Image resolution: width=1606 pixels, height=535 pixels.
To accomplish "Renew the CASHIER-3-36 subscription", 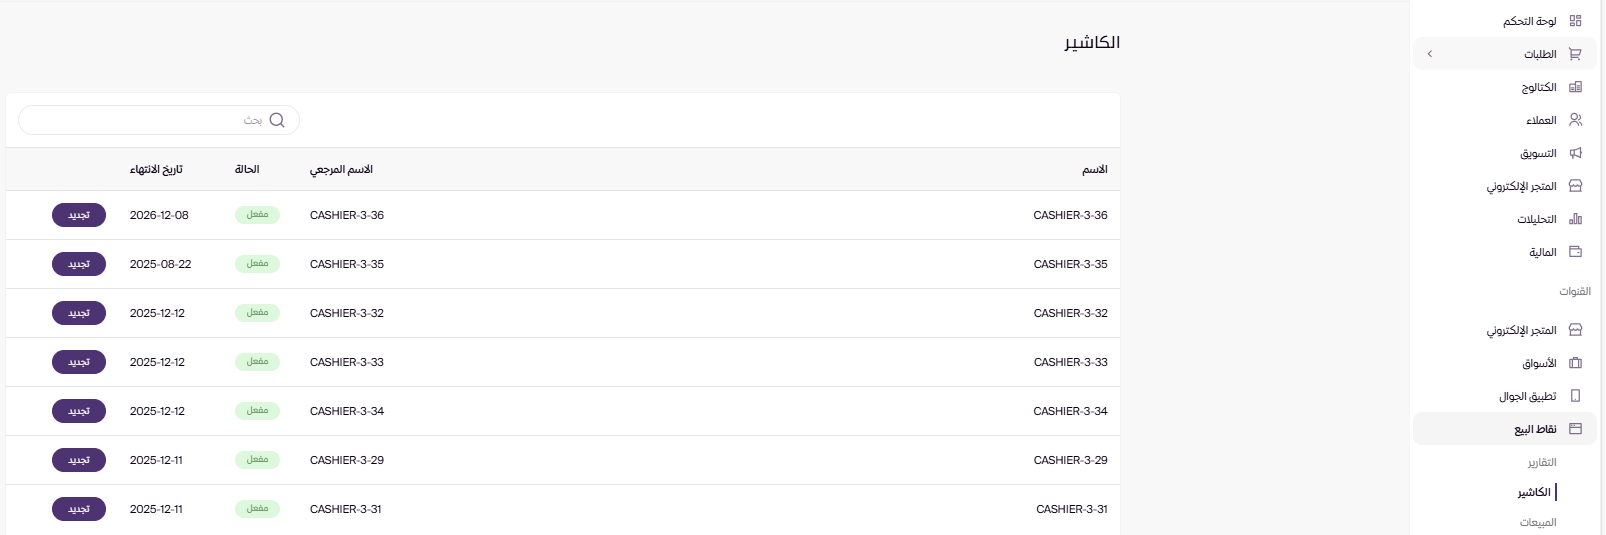I will point(79,215).
